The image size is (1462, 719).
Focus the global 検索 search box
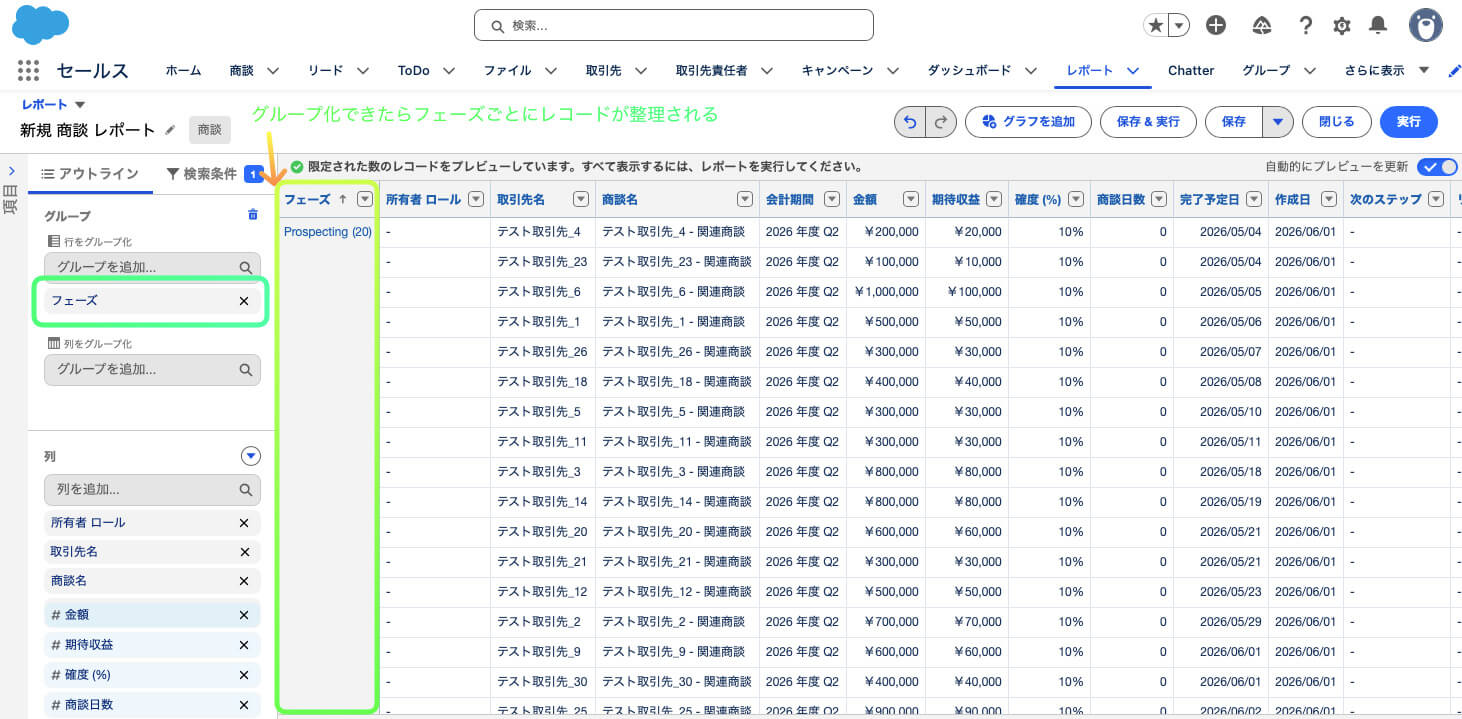673,25
